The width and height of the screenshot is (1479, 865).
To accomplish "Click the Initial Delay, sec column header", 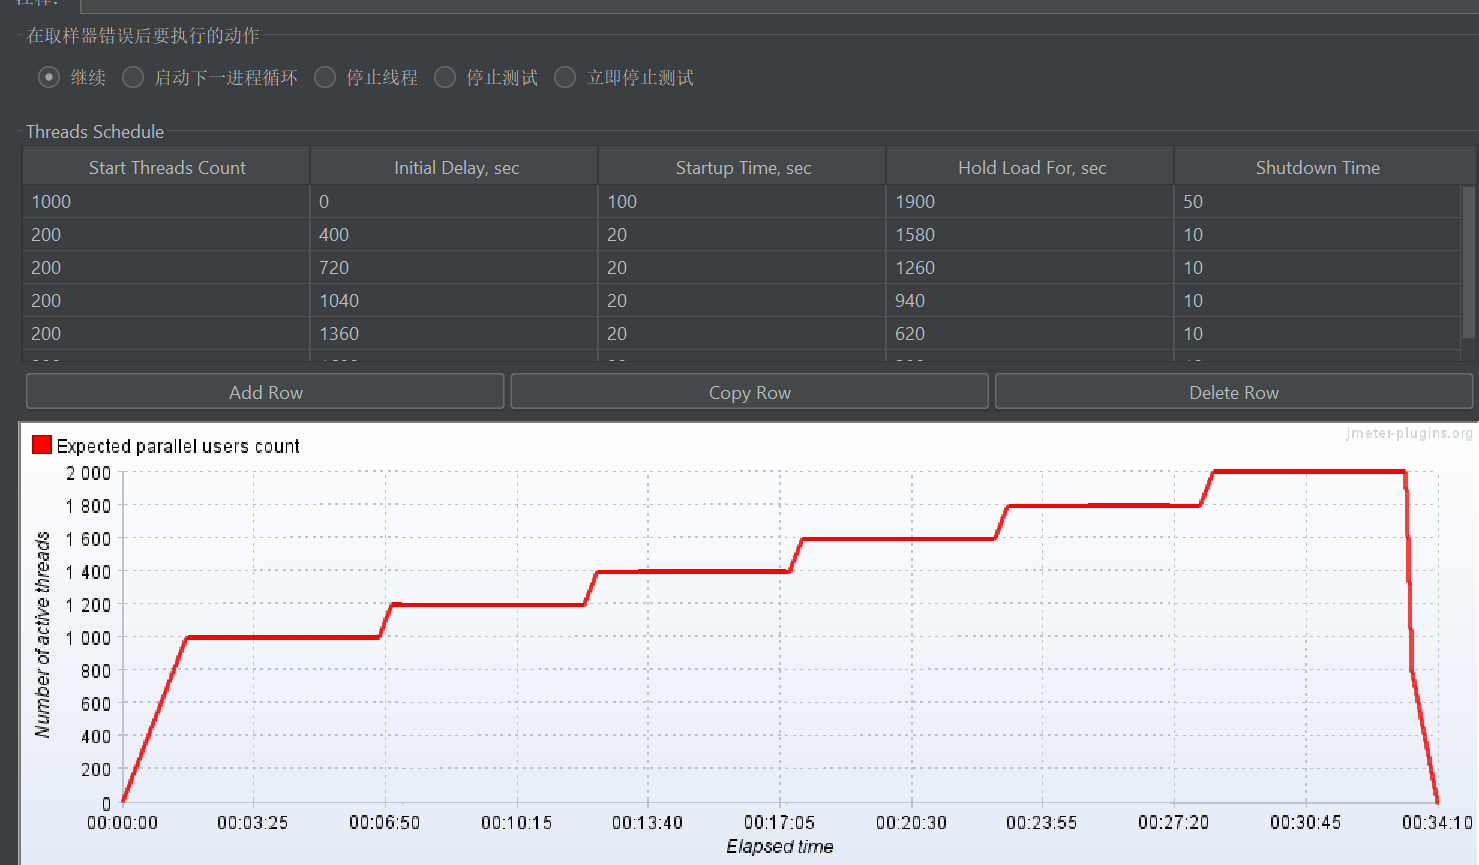I will click(x=455, y=167).
